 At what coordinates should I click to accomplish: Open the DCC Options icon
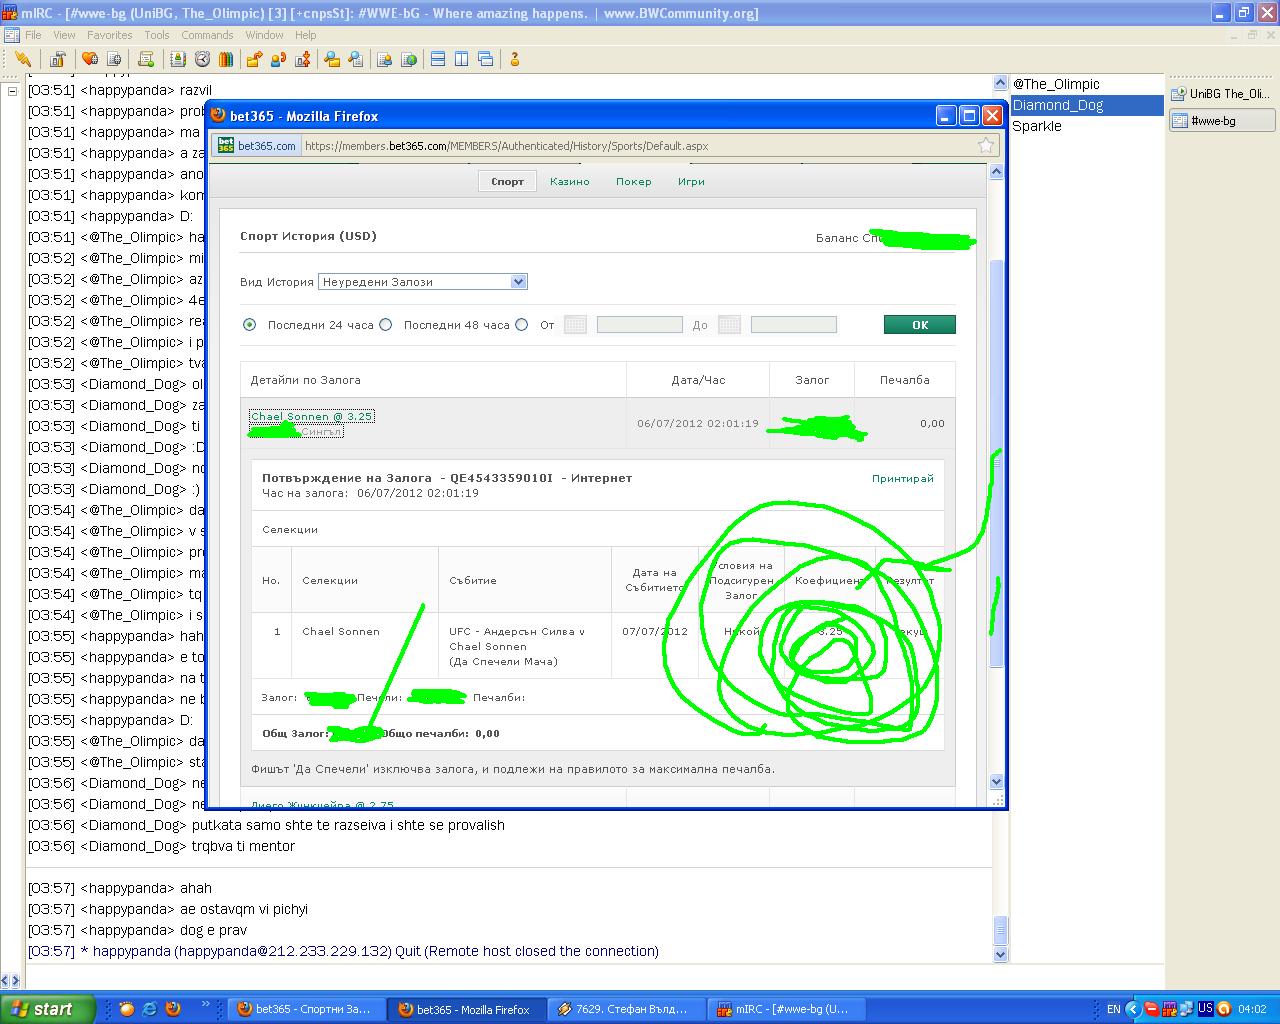click(302, 59)
